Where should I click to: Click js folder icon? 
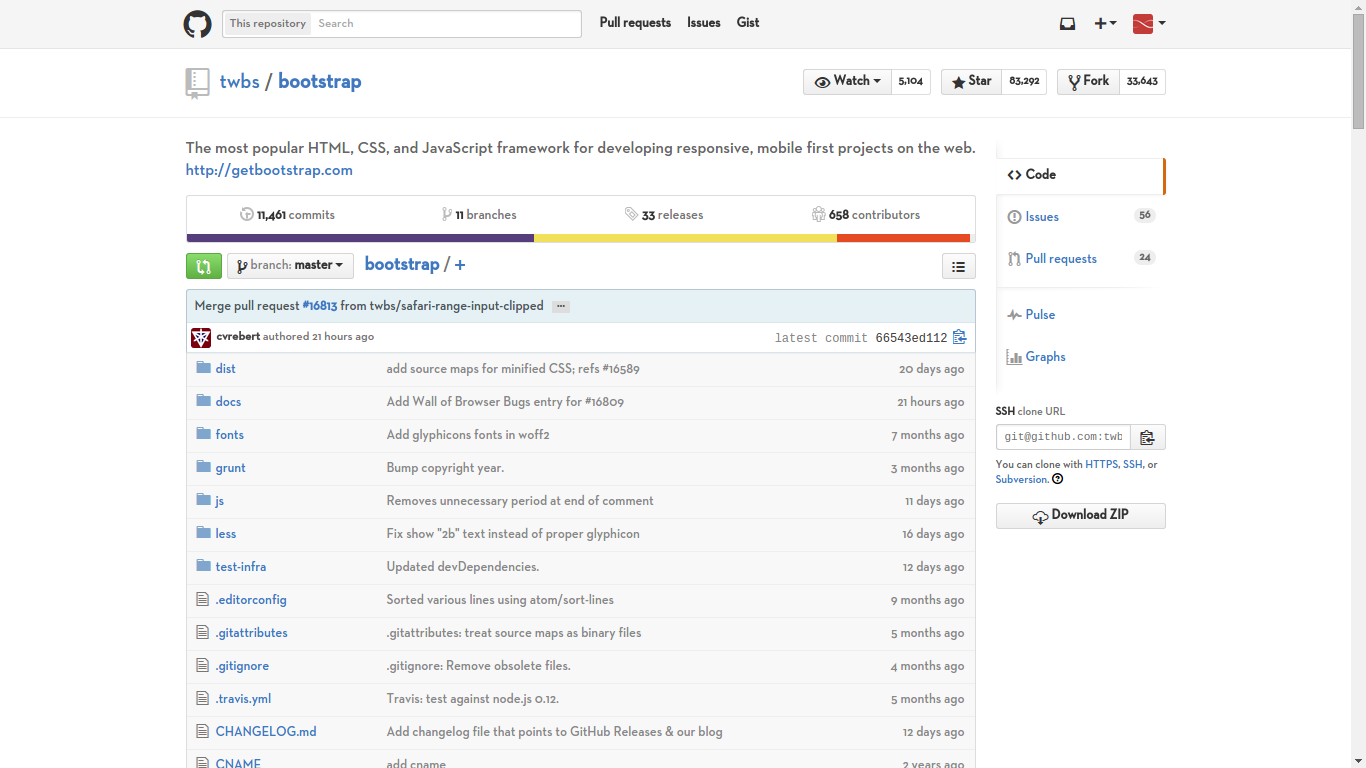[204, 500]
